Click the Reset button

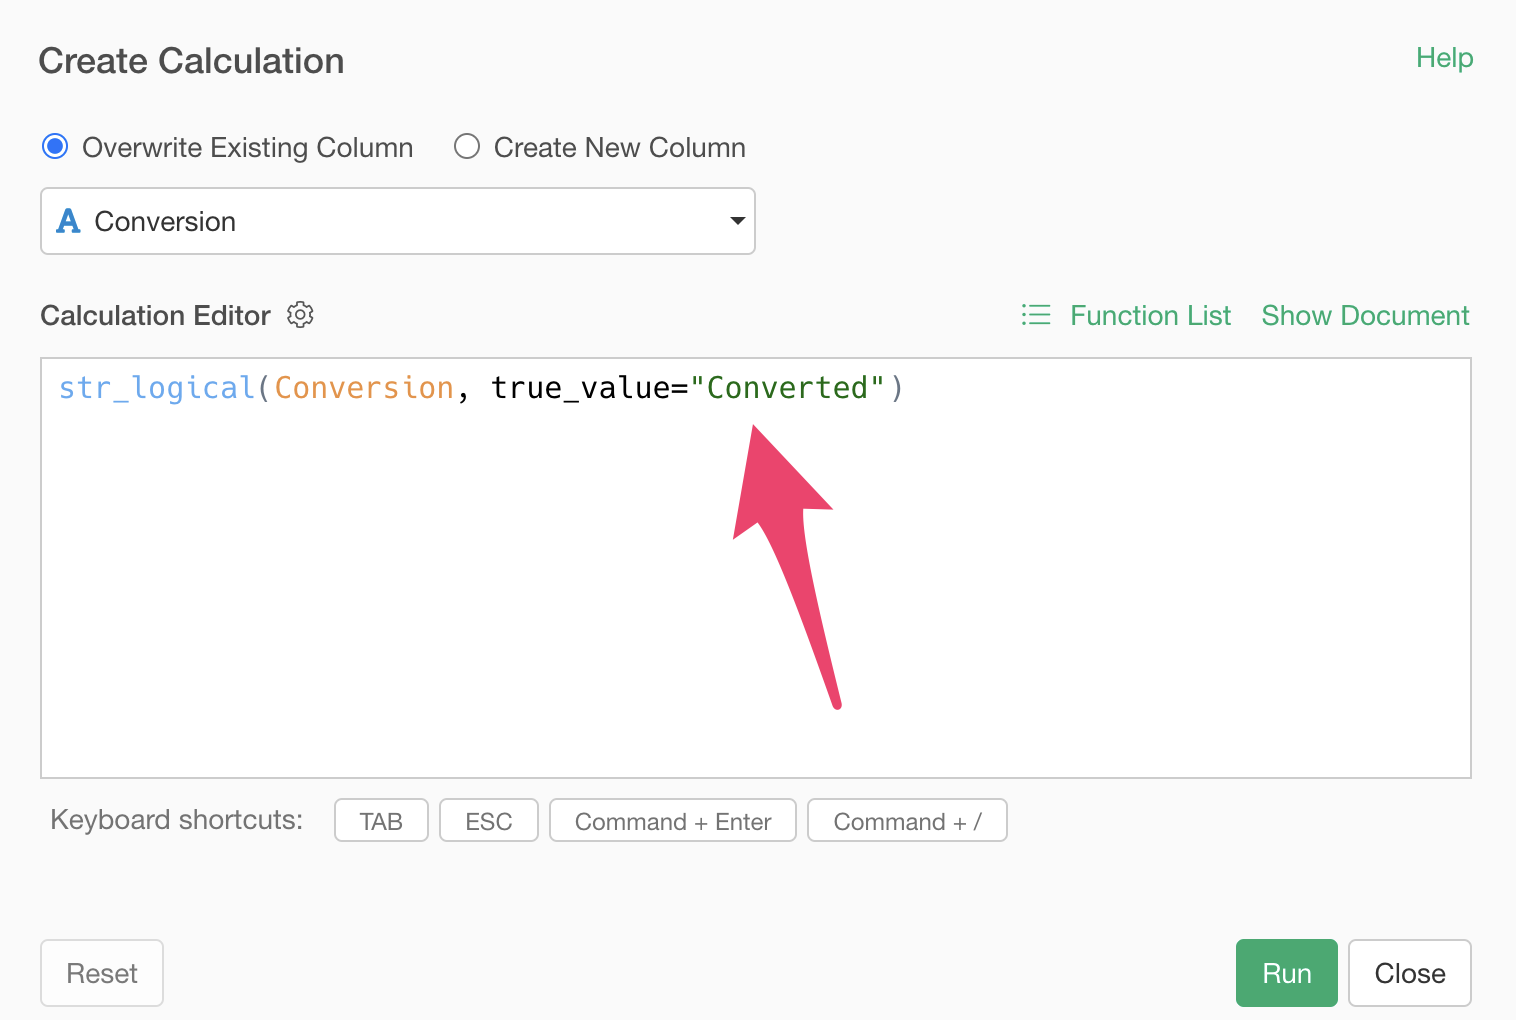(x=102, y=973)
